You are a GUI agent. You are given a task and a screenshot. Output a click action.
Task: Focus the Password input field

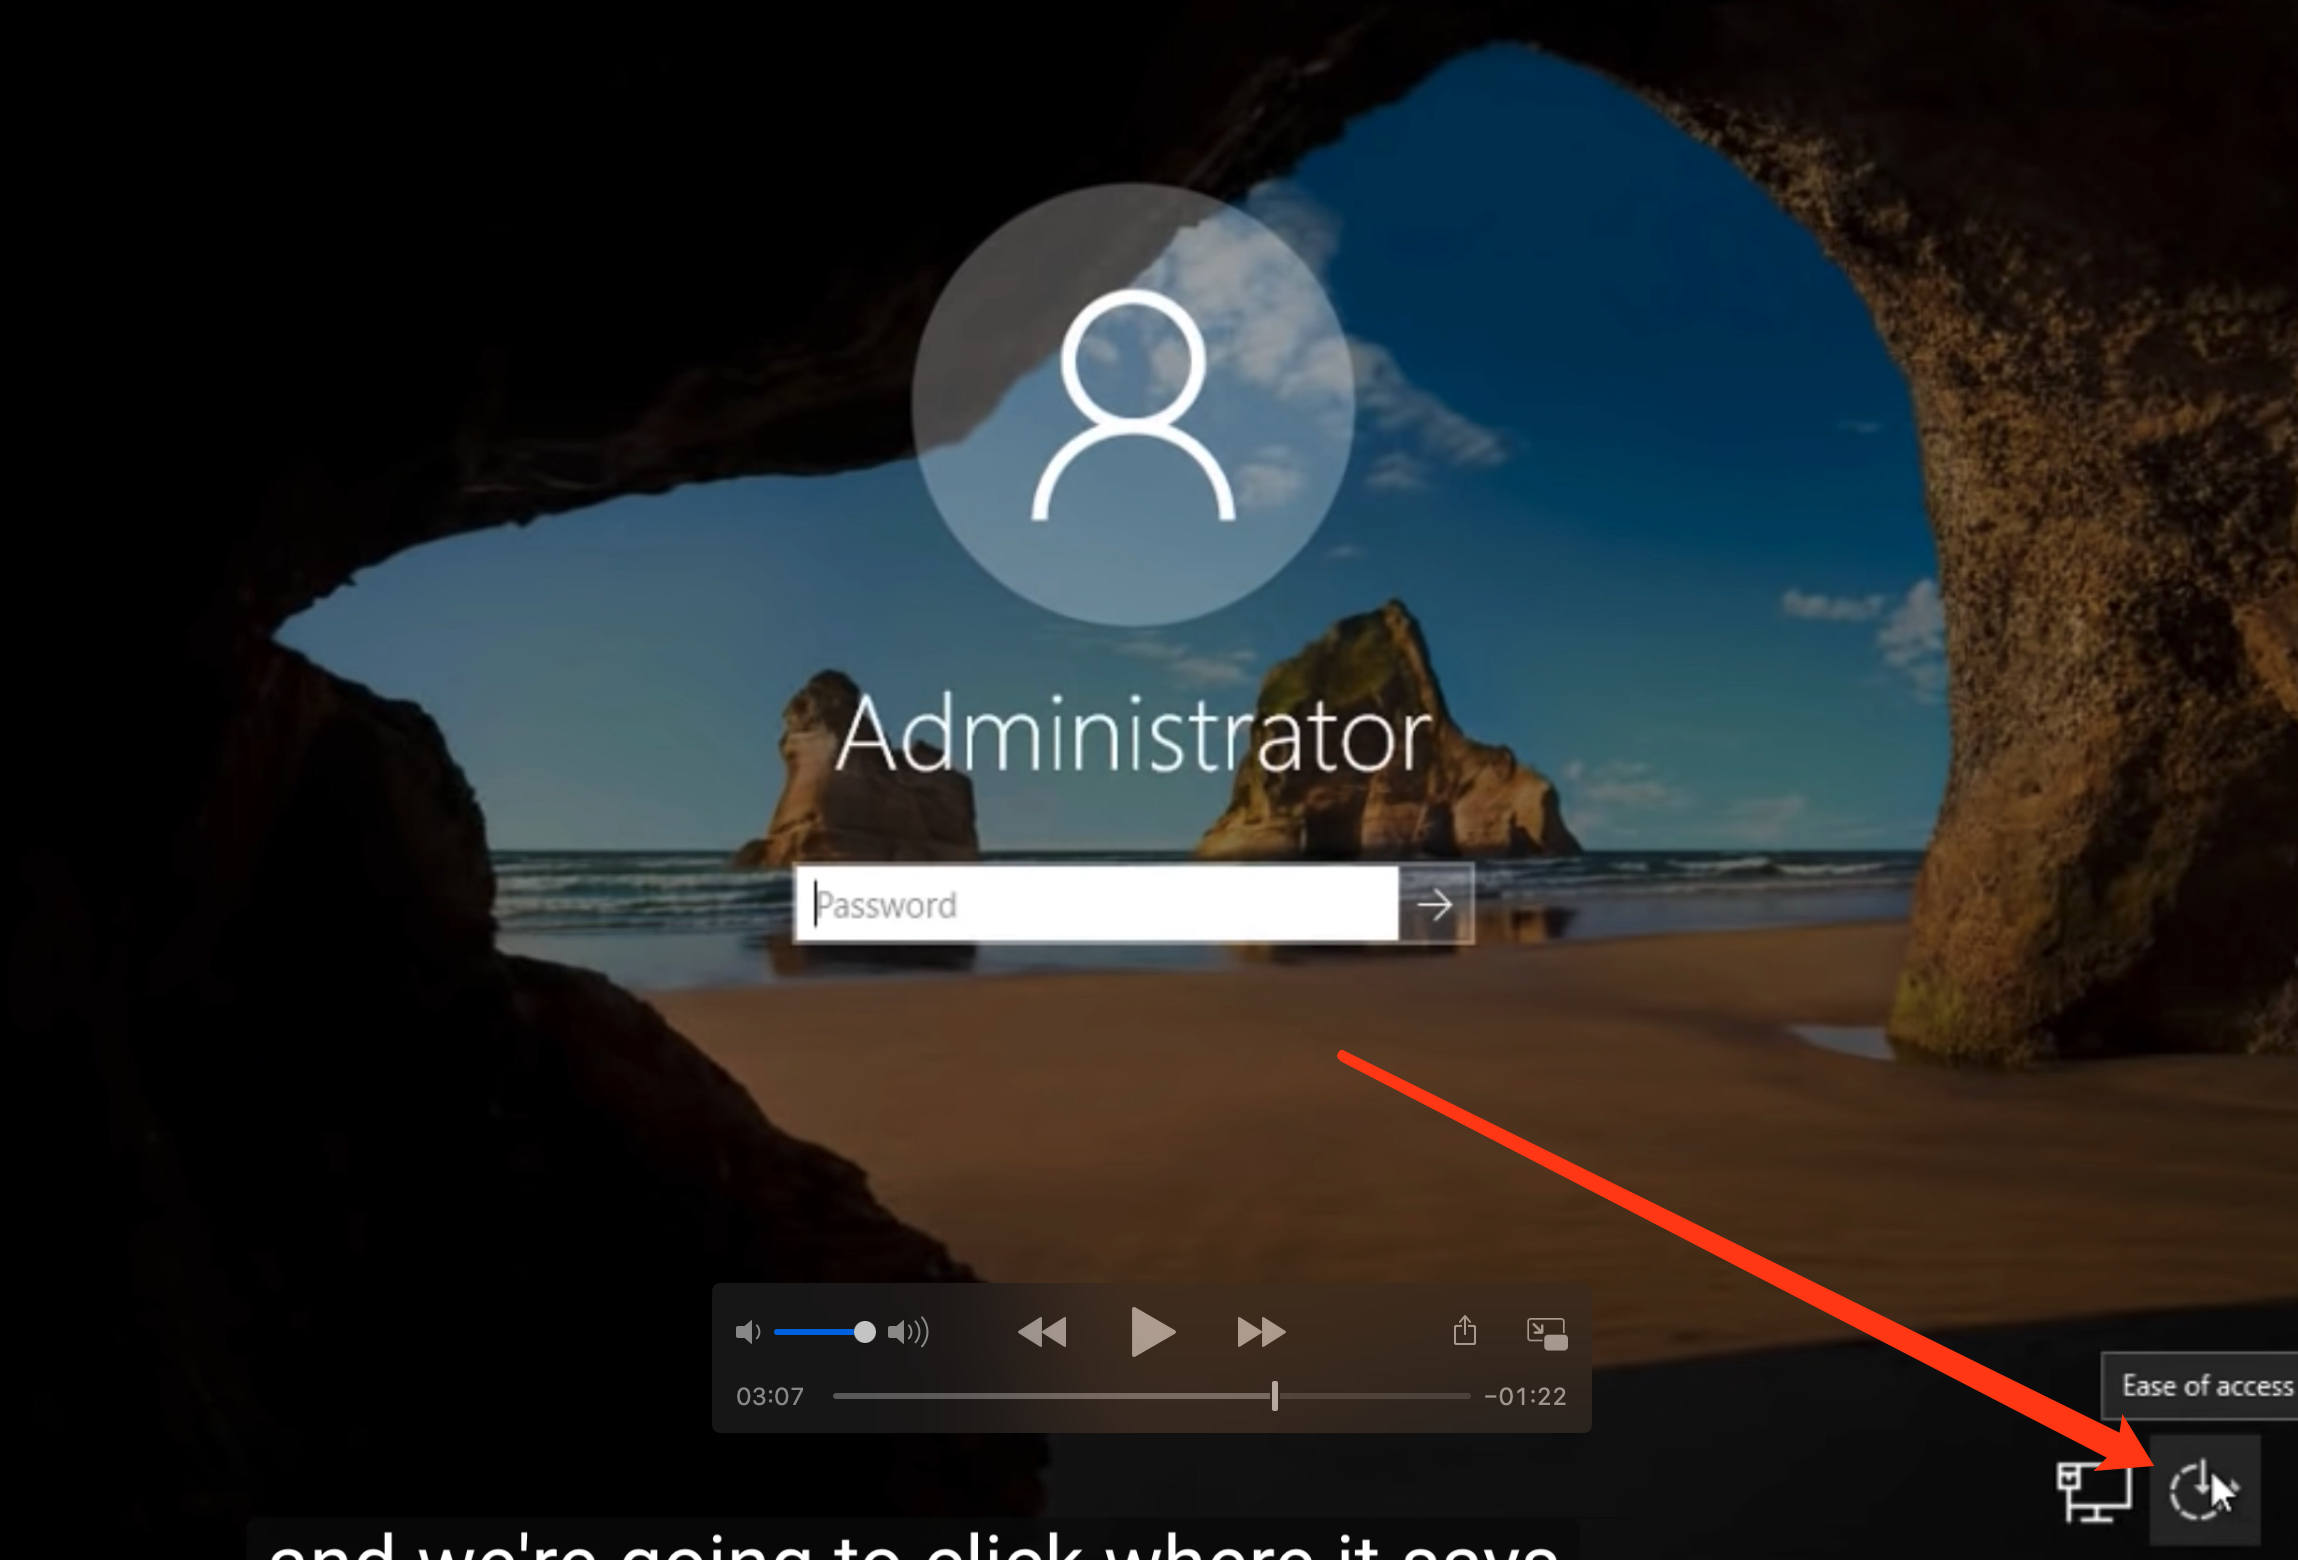[x=1095, y=904]
